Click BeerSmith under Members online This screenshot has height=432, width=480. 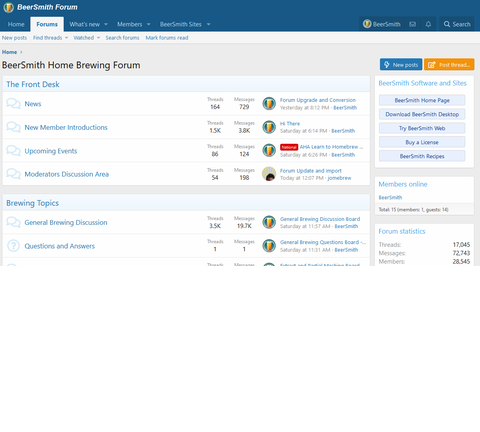click(390, 198)
